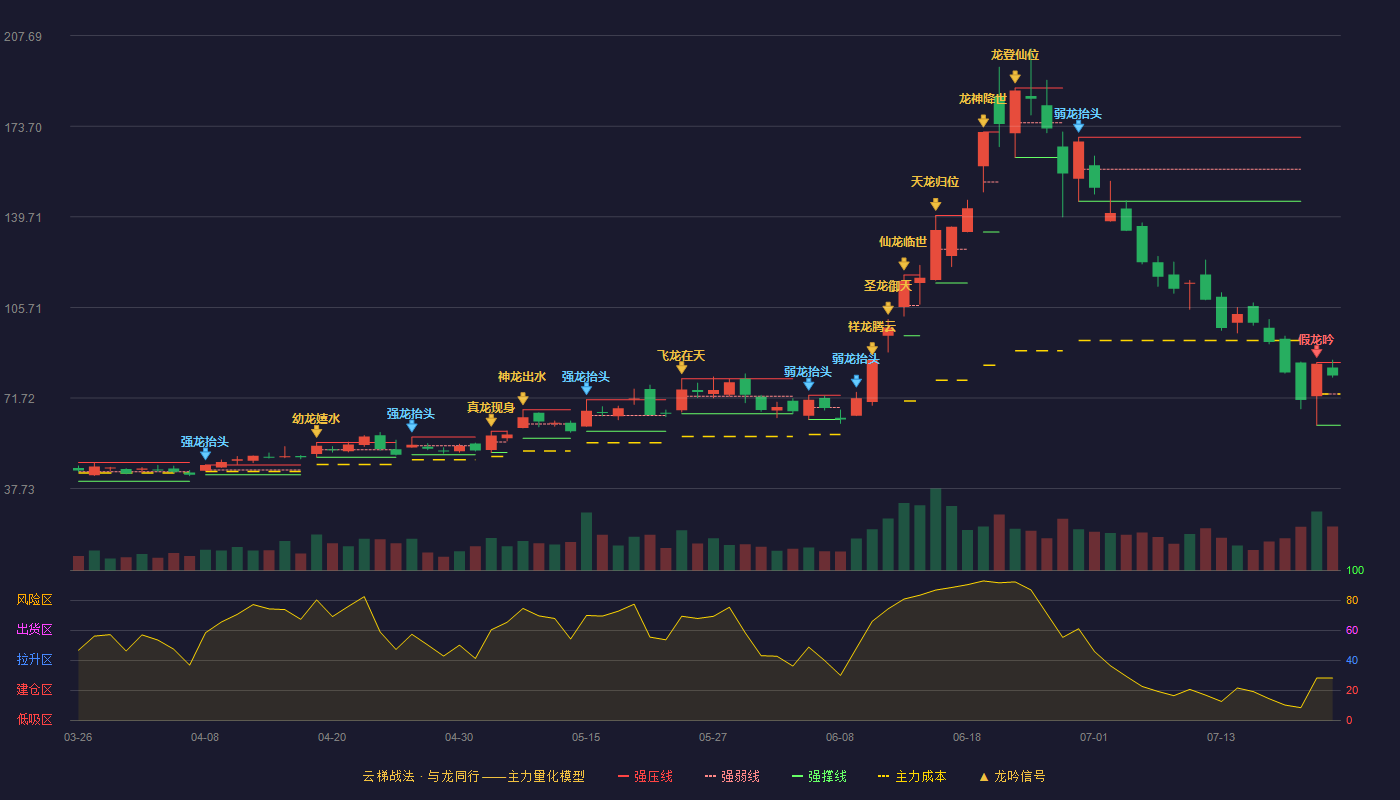Click the arrow under 龙神降世
Image resolution: width=1400 pixels, height=800 pixels.
coord(983,121)
